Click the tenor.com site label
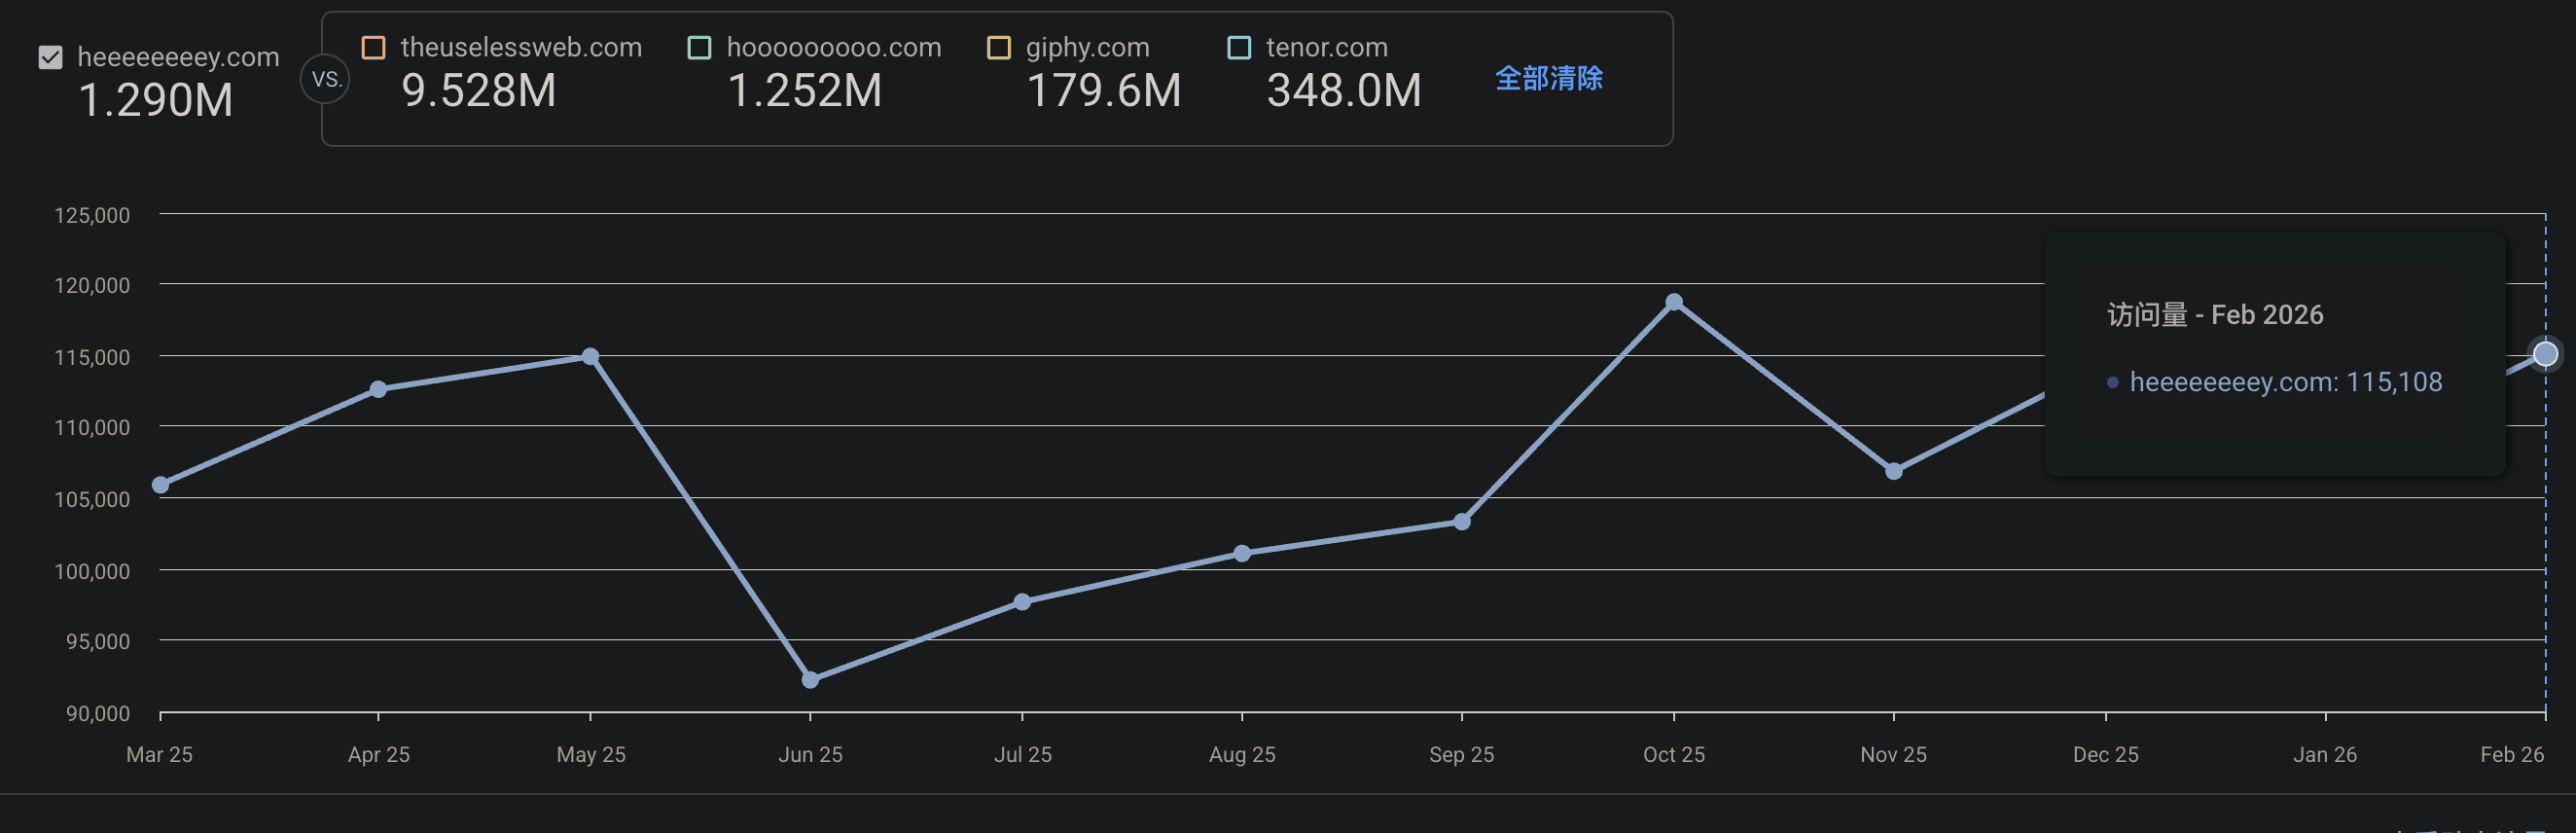2576x833 pixels. coord(1326,48)
